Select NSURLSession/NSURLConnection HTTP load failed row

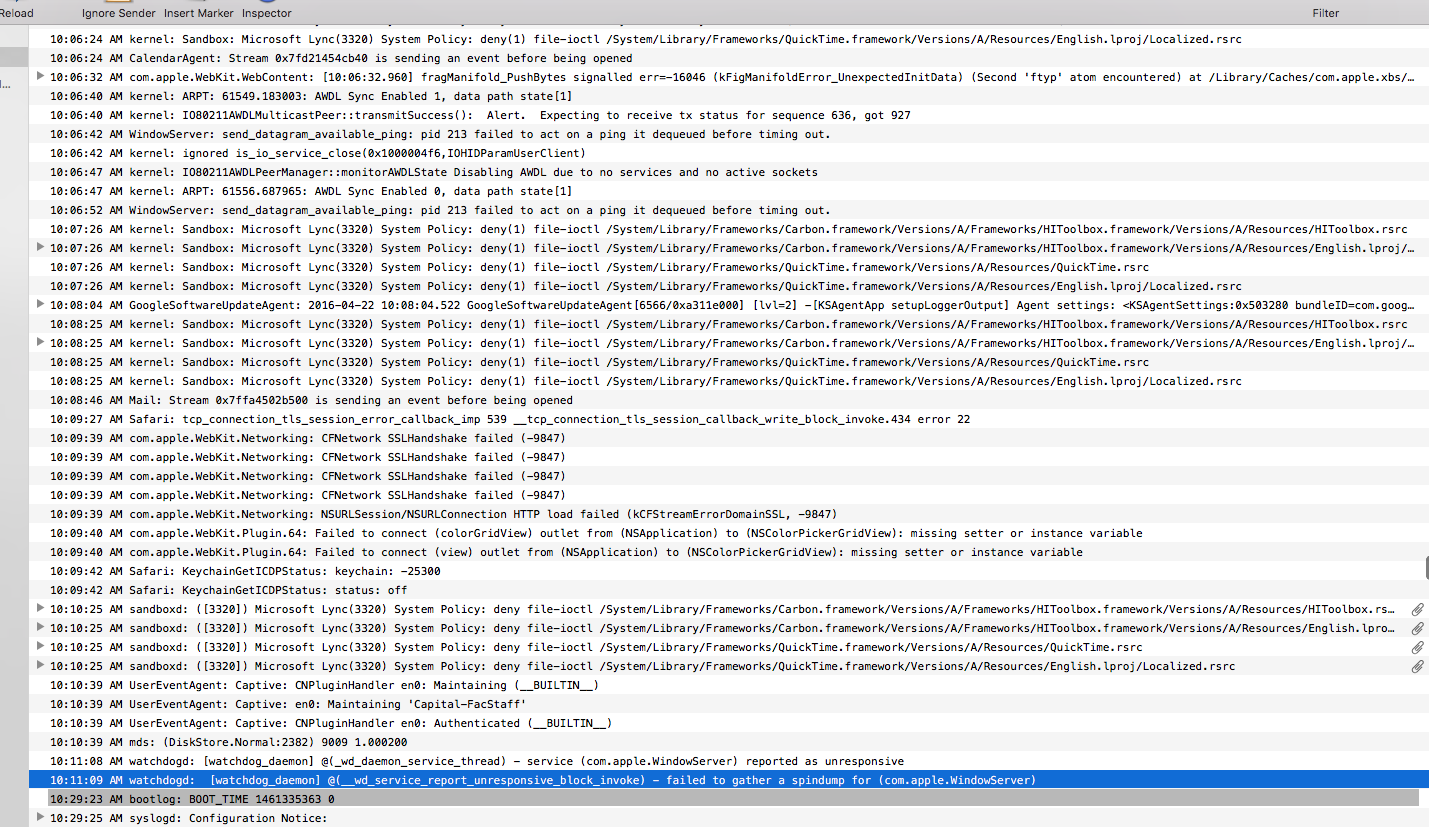coord(729,514)
